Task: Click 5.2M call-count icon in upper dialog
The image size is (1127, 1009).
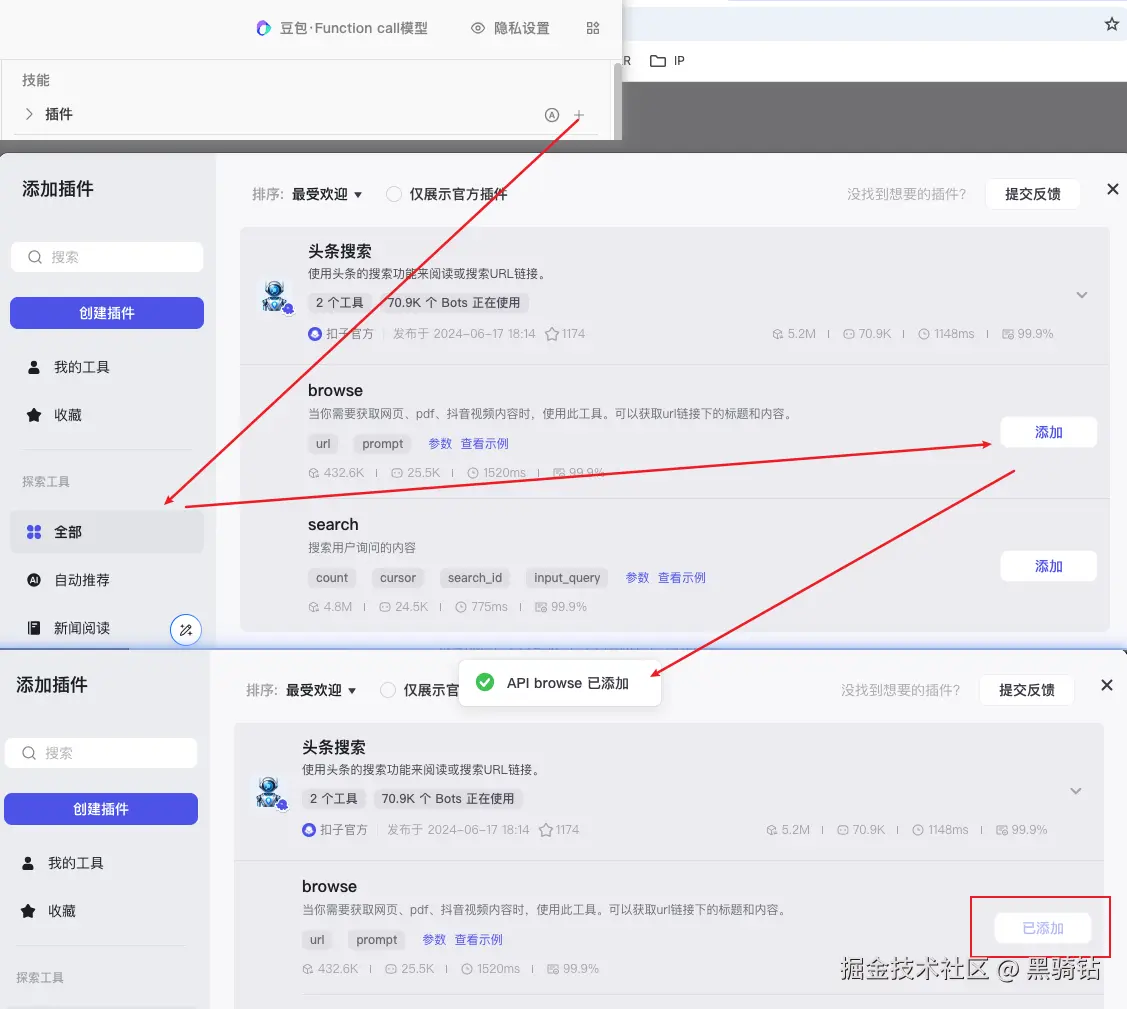Action: point(777,333)
